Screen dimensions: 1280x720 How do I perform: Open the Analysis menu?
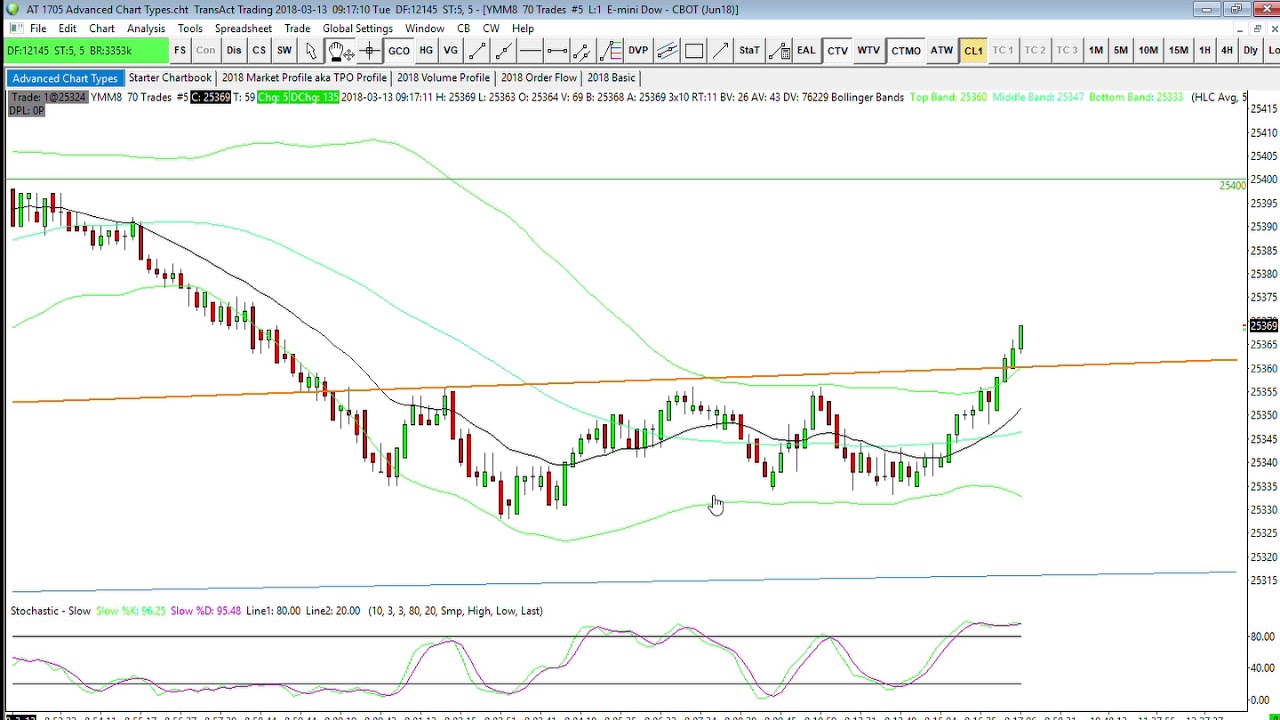click(146, 28)
